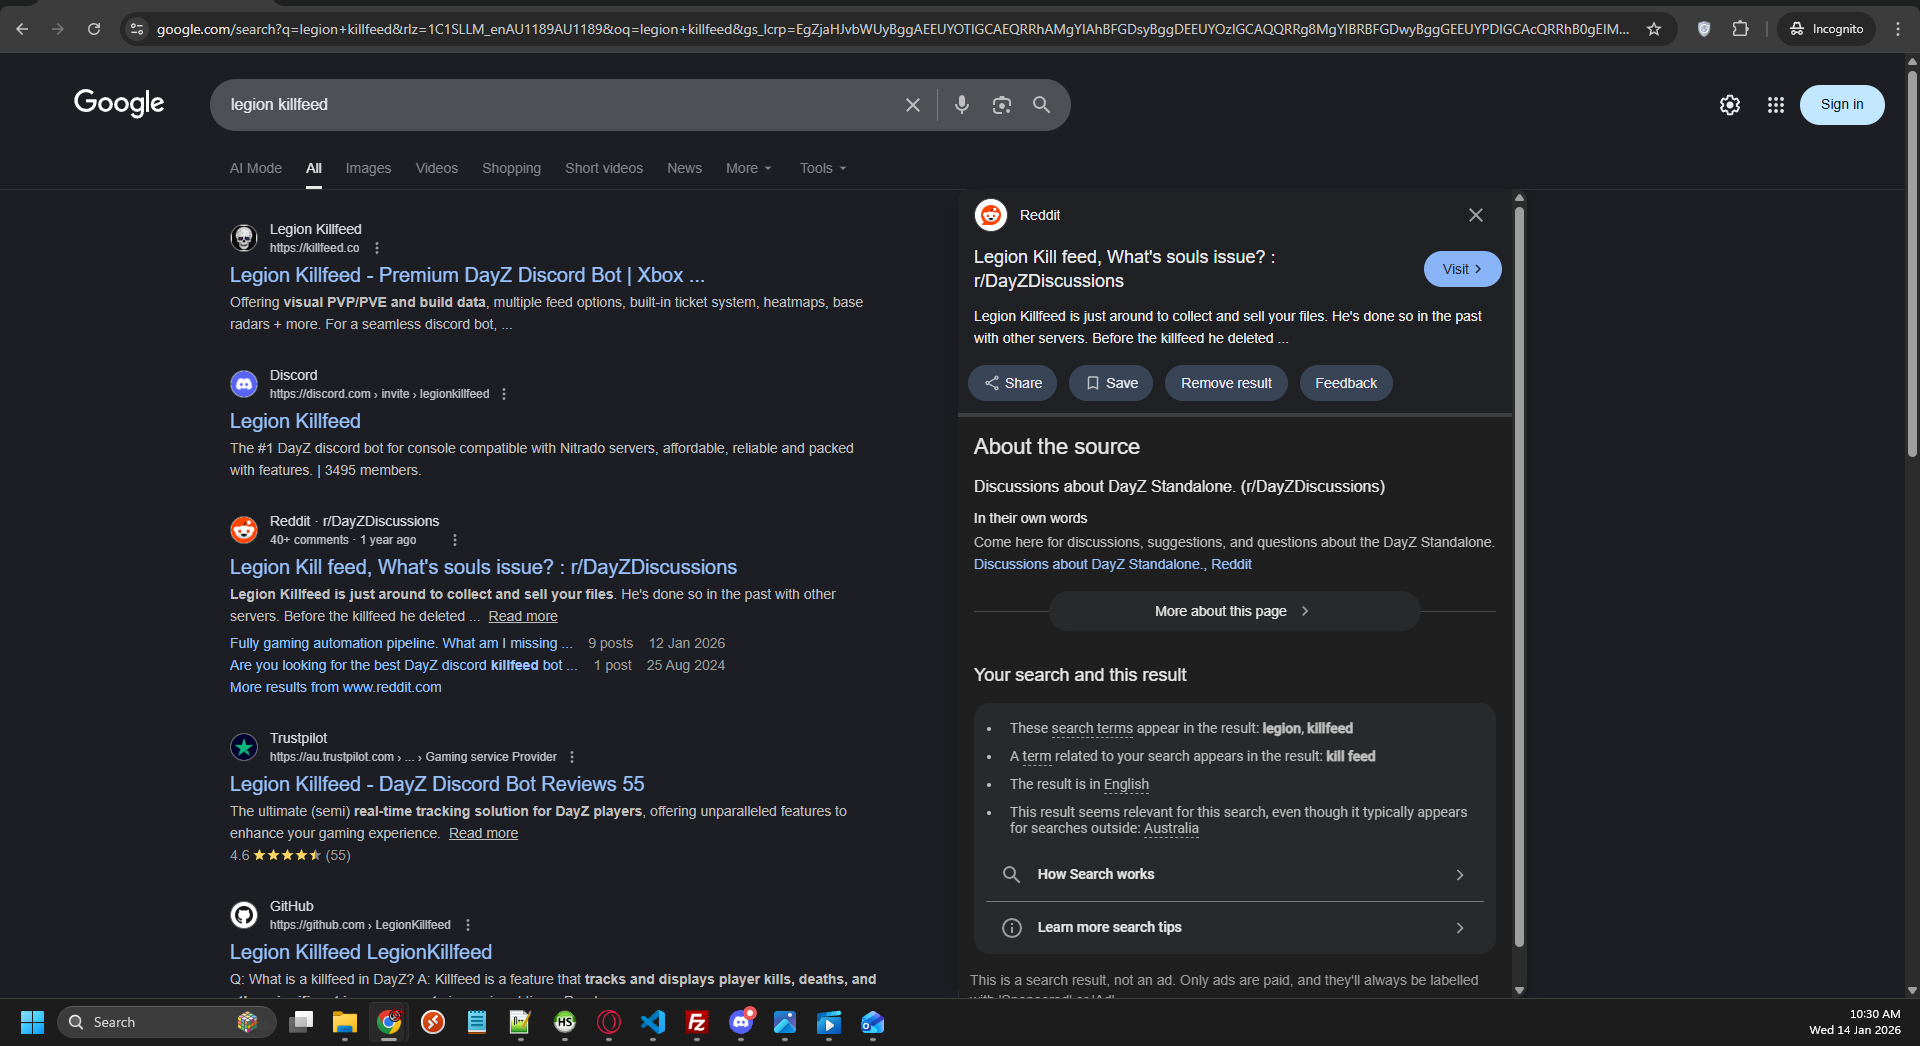Expand 'Learn more search tips' row
1920x1046 pixels.
pos(1234,928)
